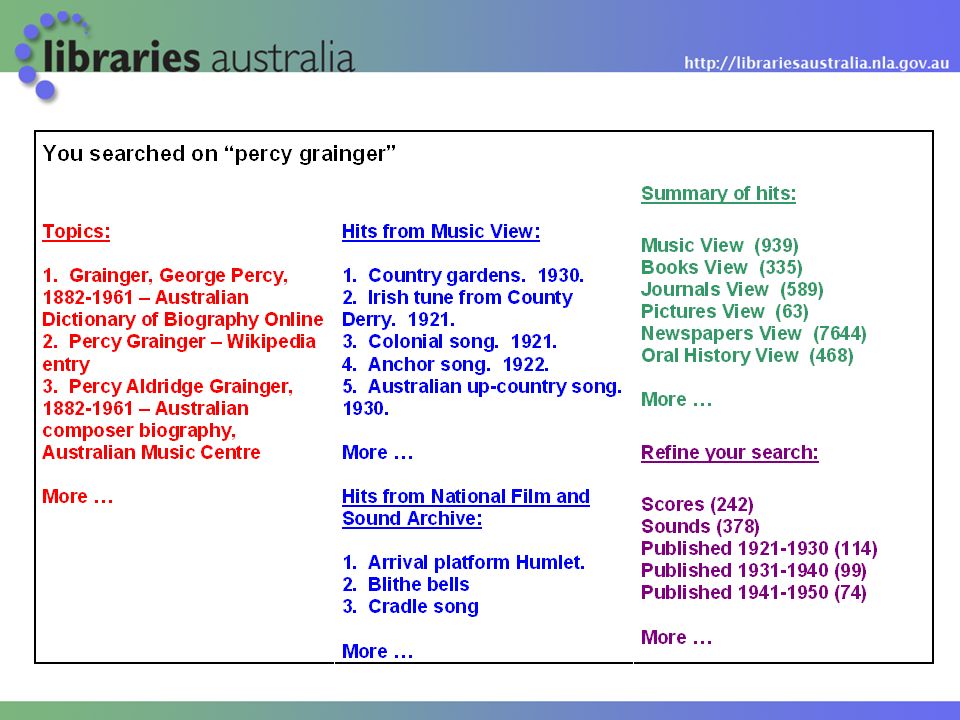Open the librariesaustralia.nla.gov.au URL

[817, 63]
